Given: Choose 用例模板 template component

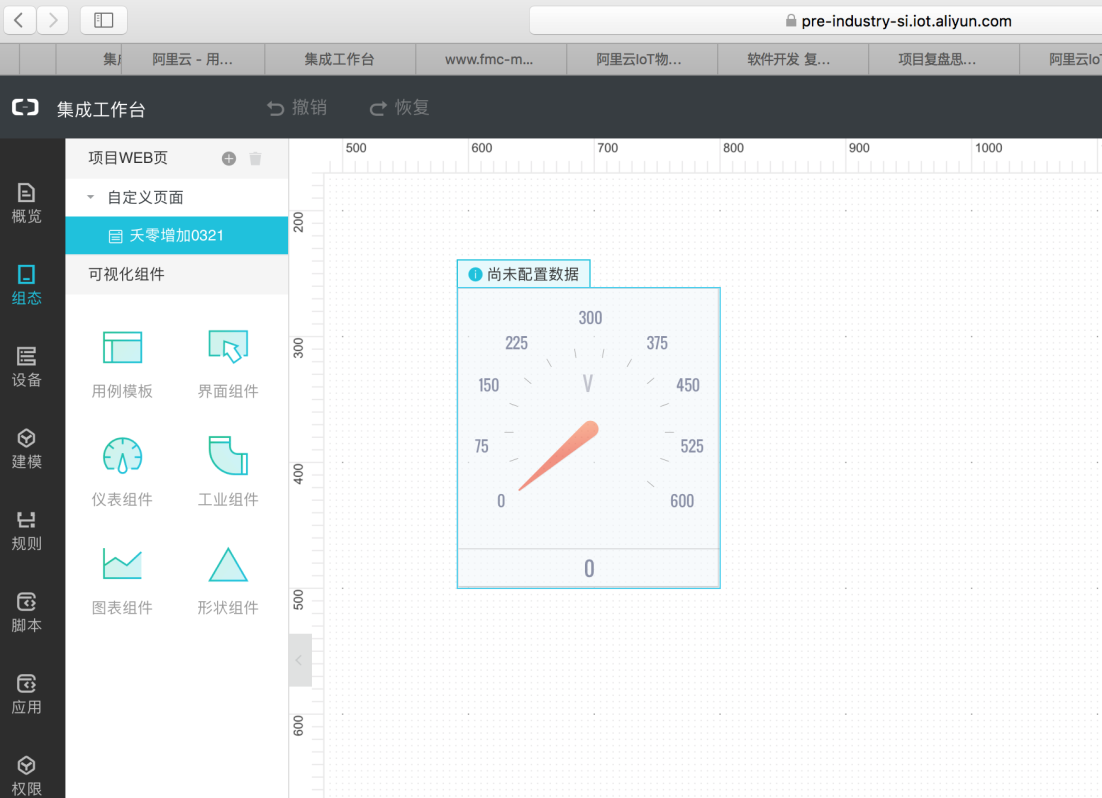Looking at the screenshot, I should (122, 364).
